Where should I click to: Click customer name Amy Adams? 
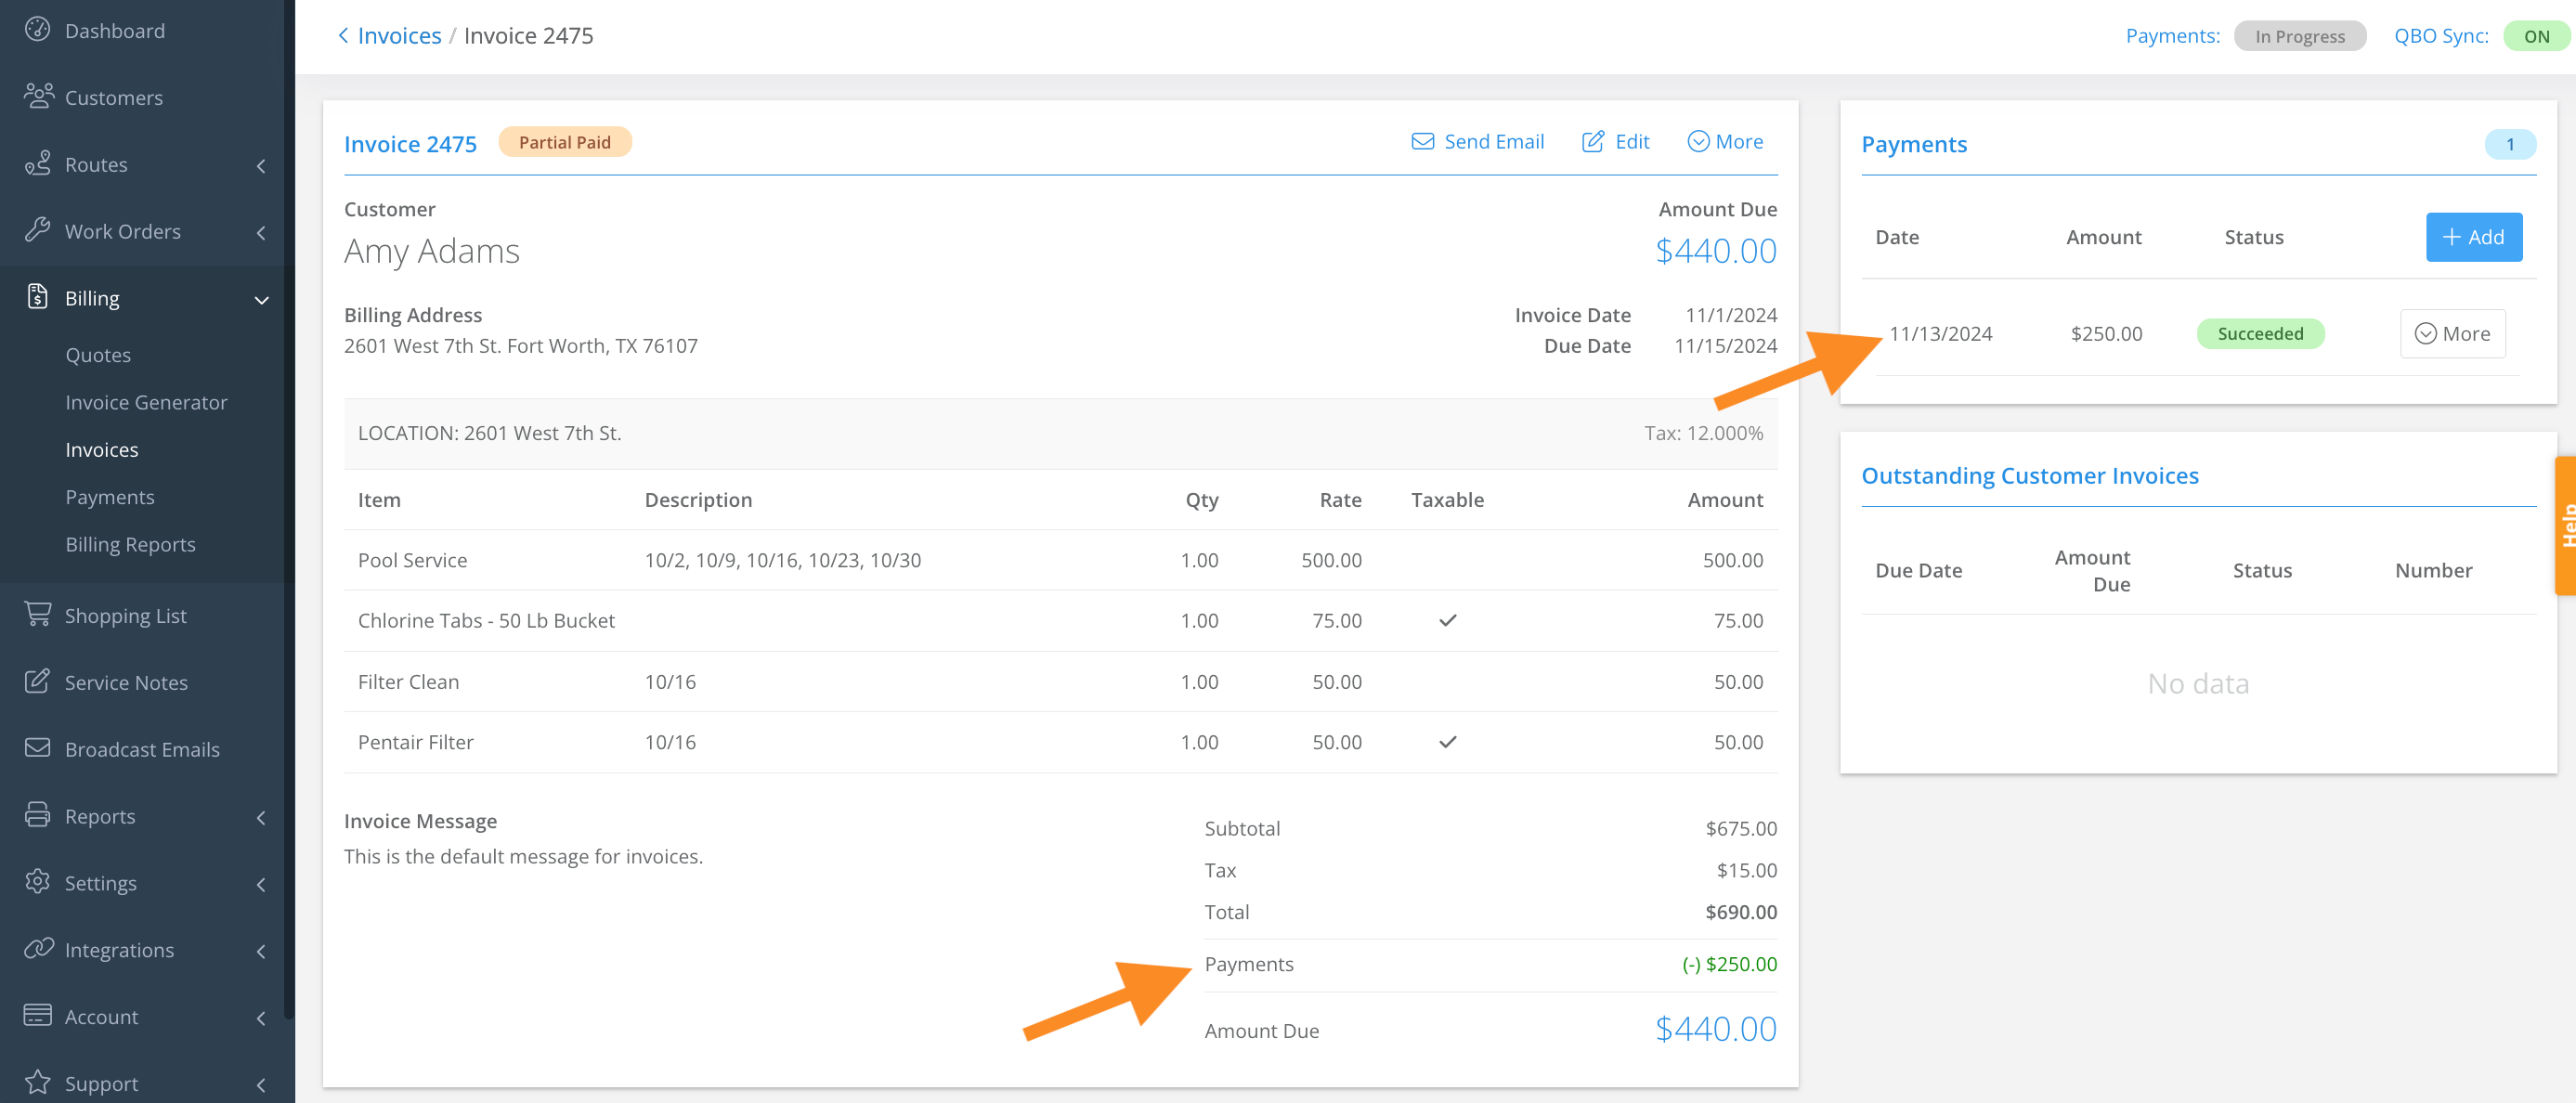coord(432,251)
